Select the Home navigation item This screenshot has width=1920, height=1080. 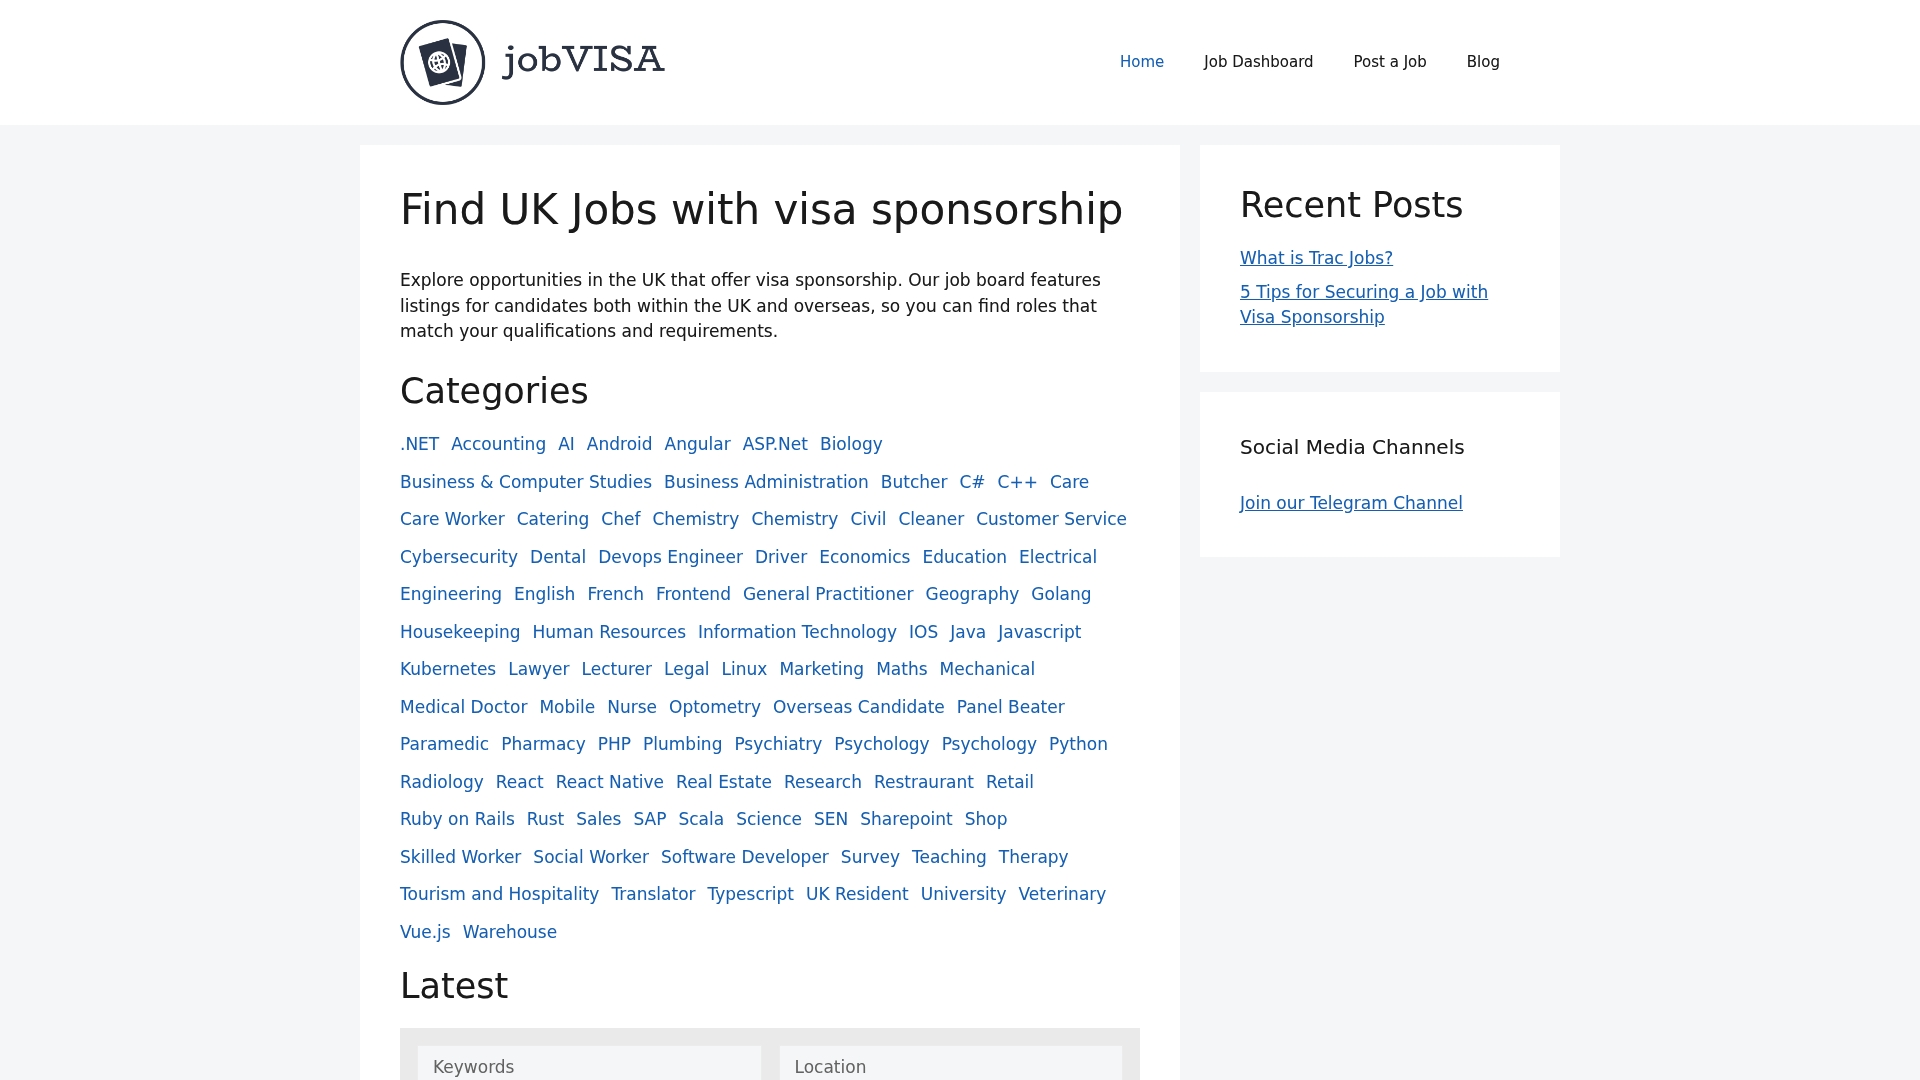1141,62
